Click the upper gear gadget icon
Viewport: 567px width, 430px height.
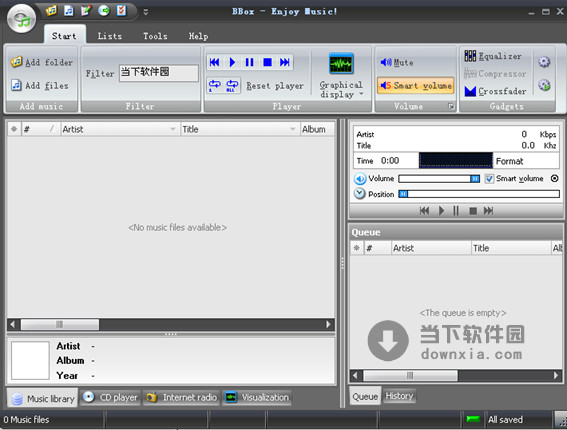pyautogui.click(x=544, y=62)
